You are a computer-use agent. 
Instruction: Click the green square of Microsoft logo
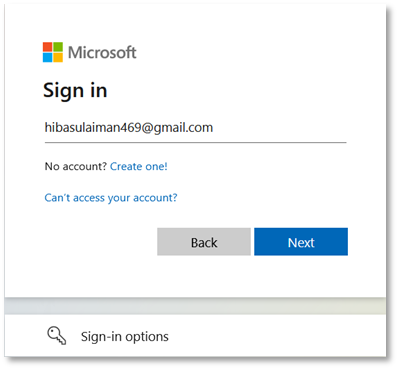point(58,47)
